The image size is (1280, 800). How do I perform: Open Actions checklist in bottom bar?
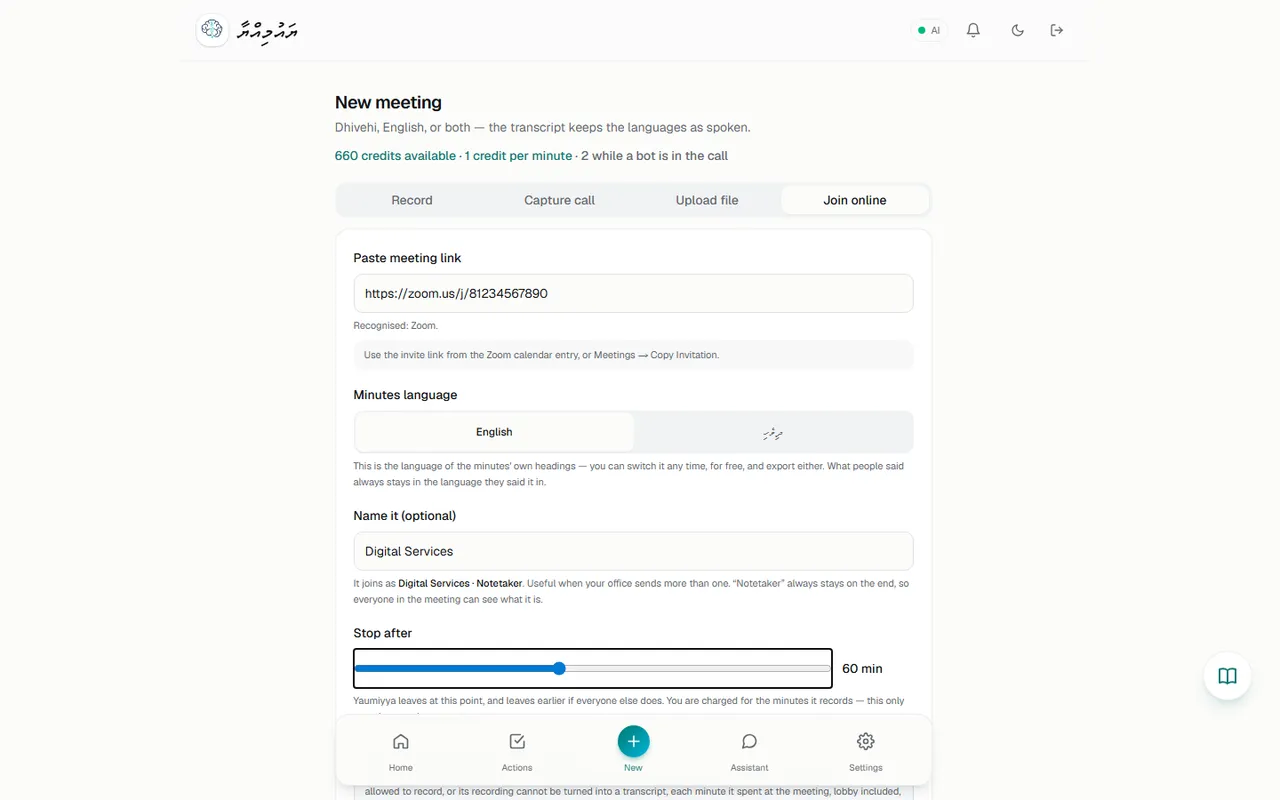[517, 752]
